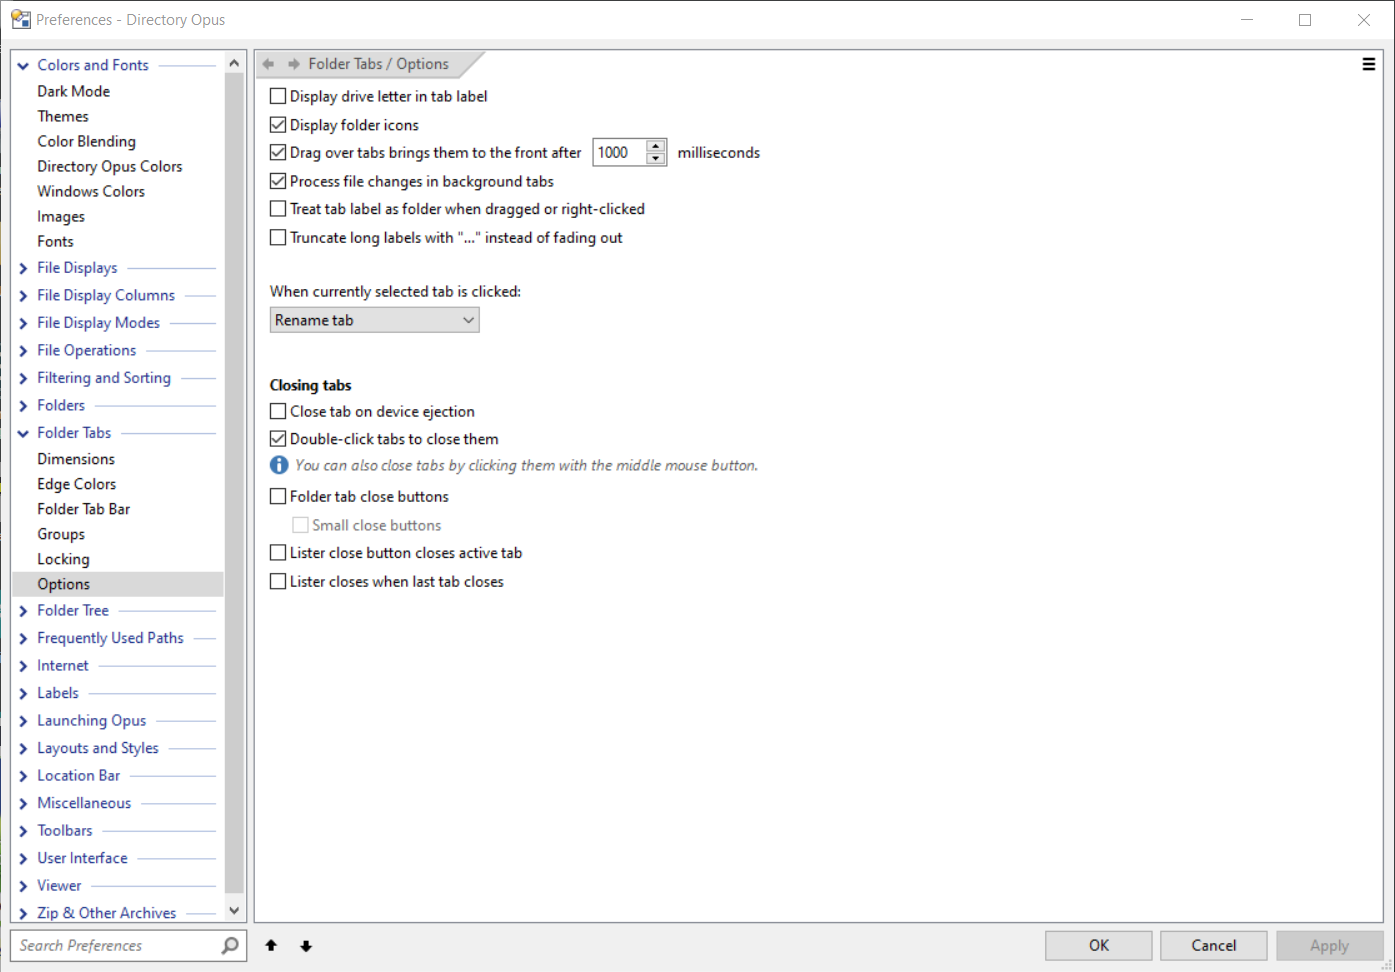Viewport: 1395px width, 972px height.
Task: Check Lister closes when last tab closes
Action: click(x=278, y=581)
